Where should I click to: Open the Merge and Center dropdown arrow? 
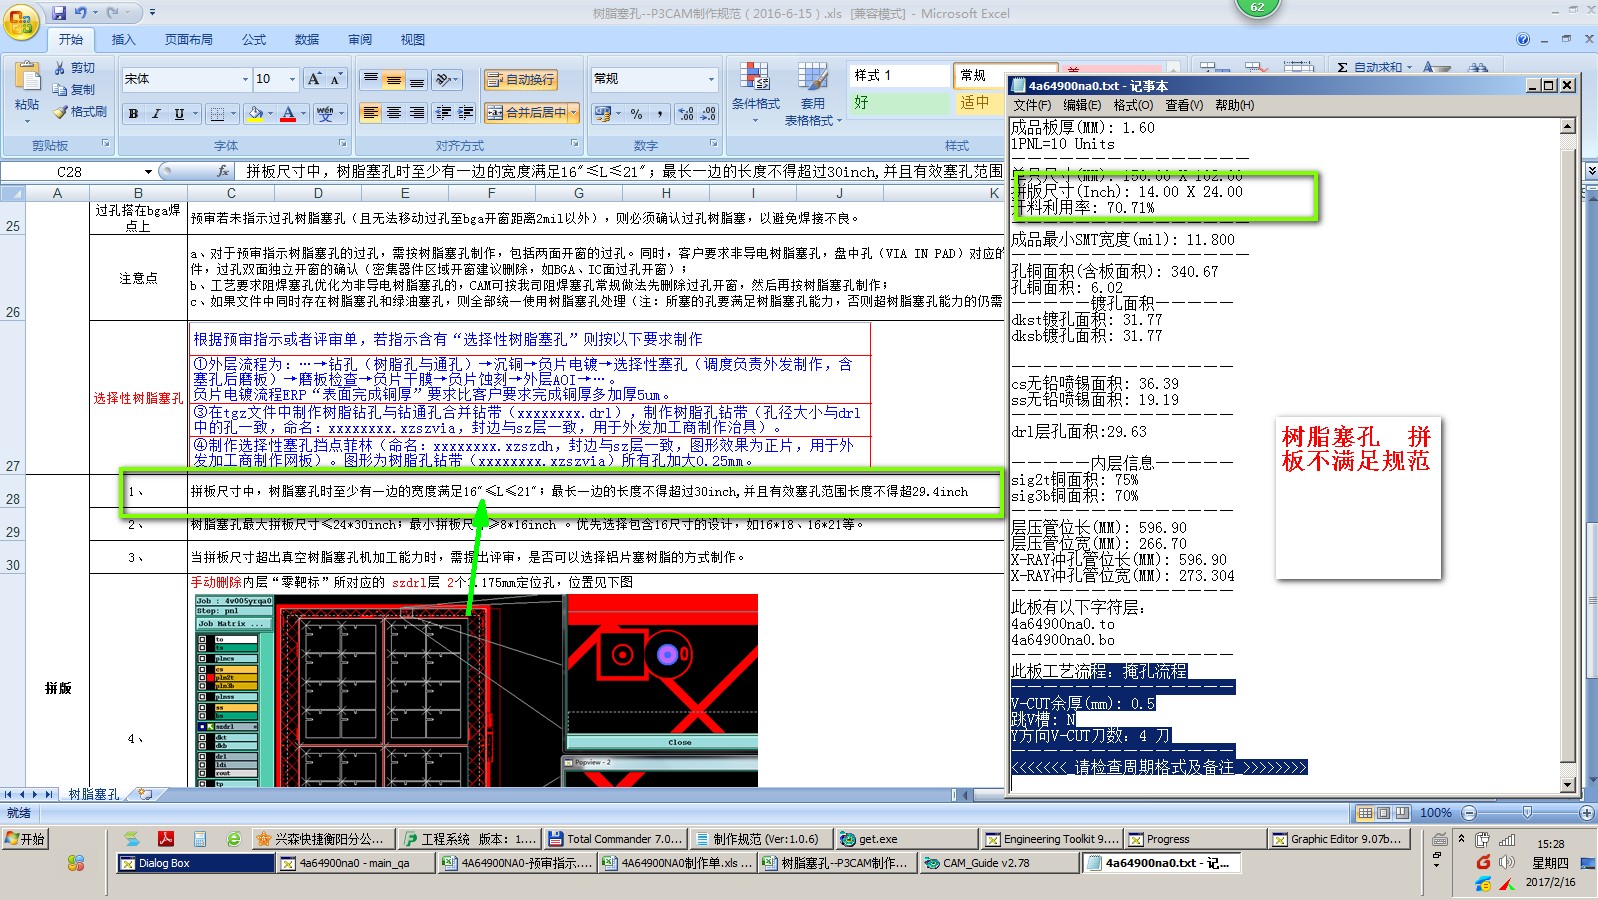coord(574,113)
